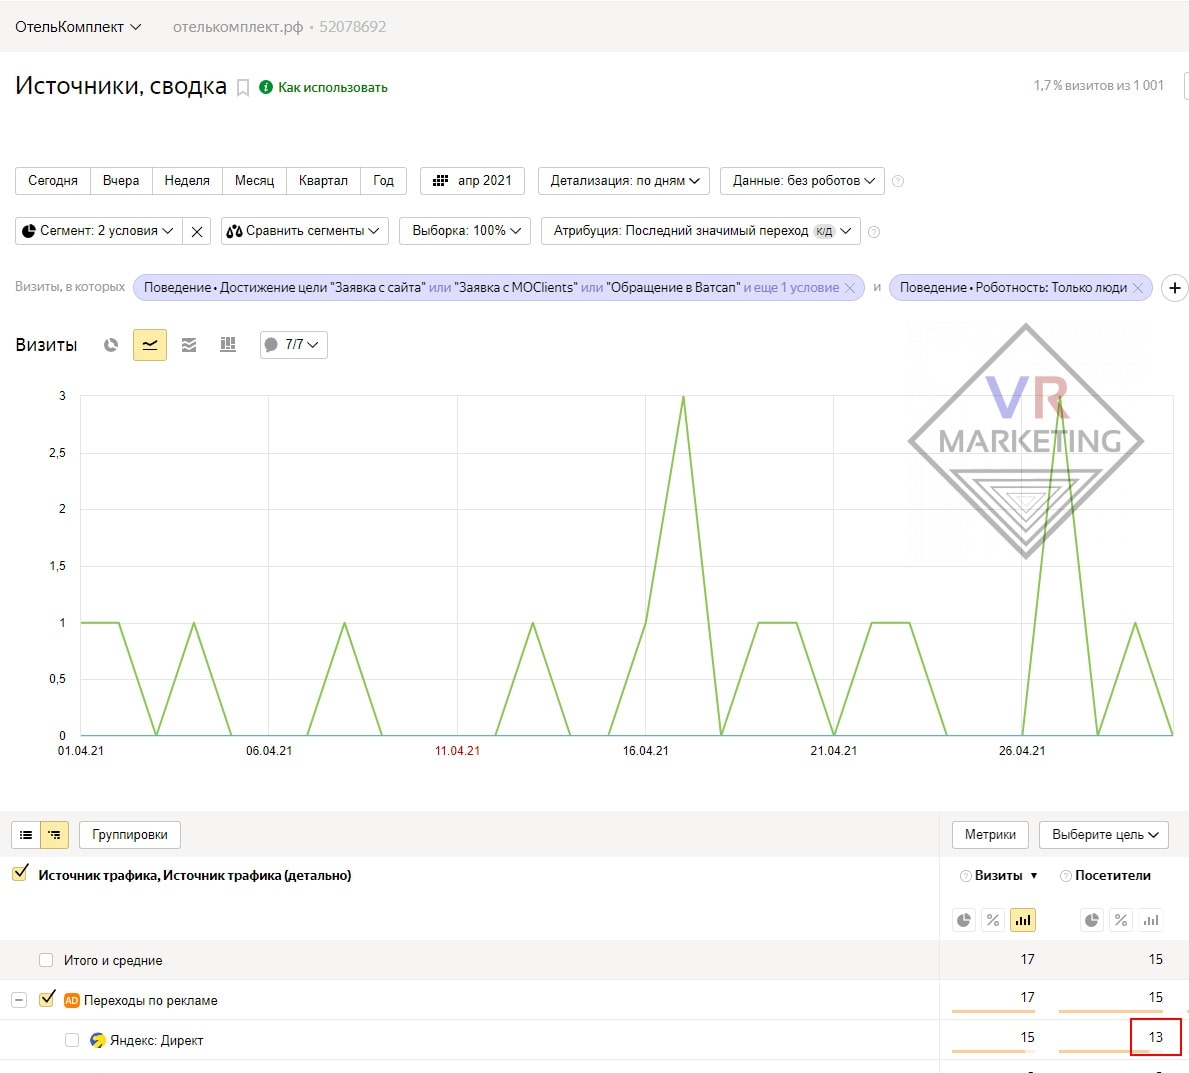
Task: Toggle the header select-all checkbox
Action: pos(20,873)
